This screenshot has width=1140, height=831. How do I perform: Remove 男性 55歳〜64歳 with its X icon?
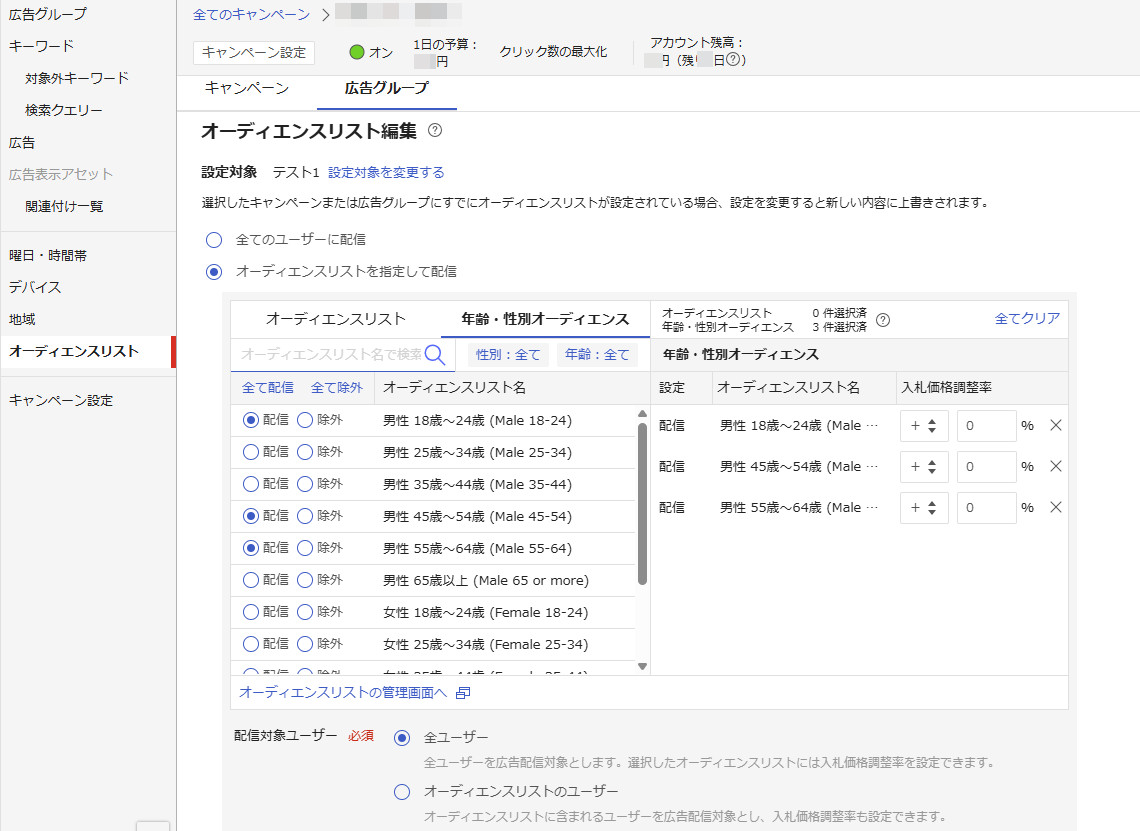click(1056, 507)
